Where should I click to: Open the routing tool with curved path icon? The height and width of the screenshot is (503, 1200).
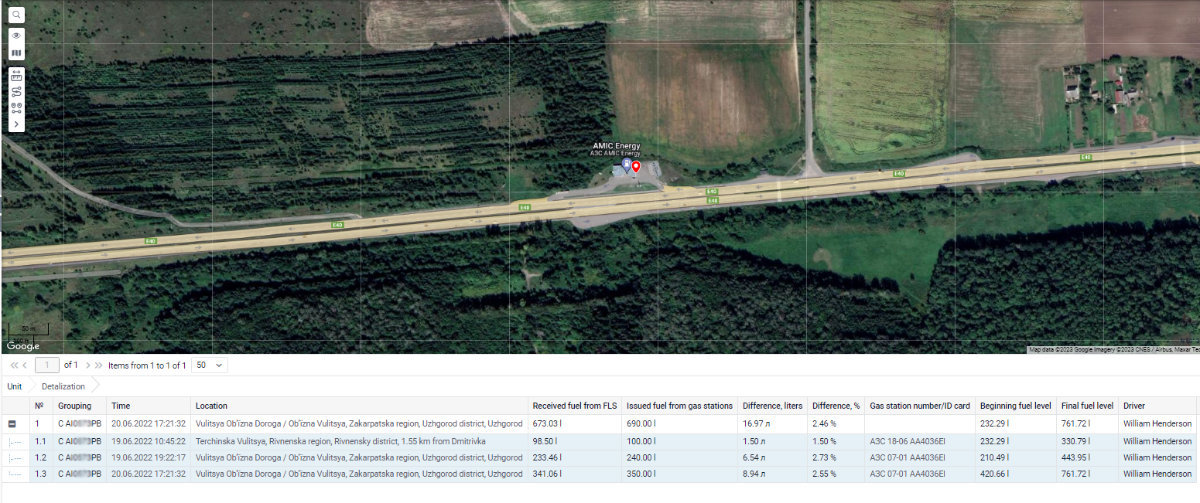[x=17, y=91]
